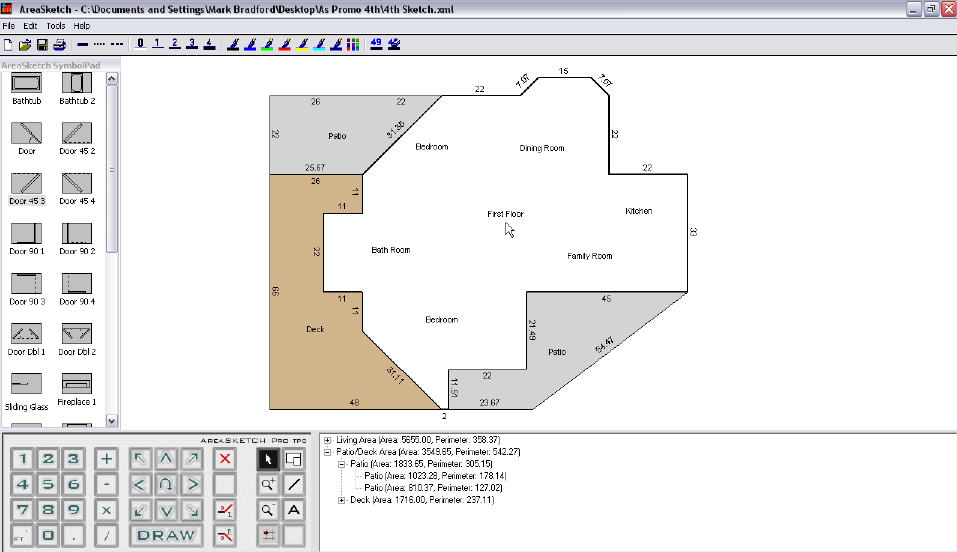This screenshot has height=552, width=957.
Task: Click the zoom out magnifier tool
Action: (268, 510)
